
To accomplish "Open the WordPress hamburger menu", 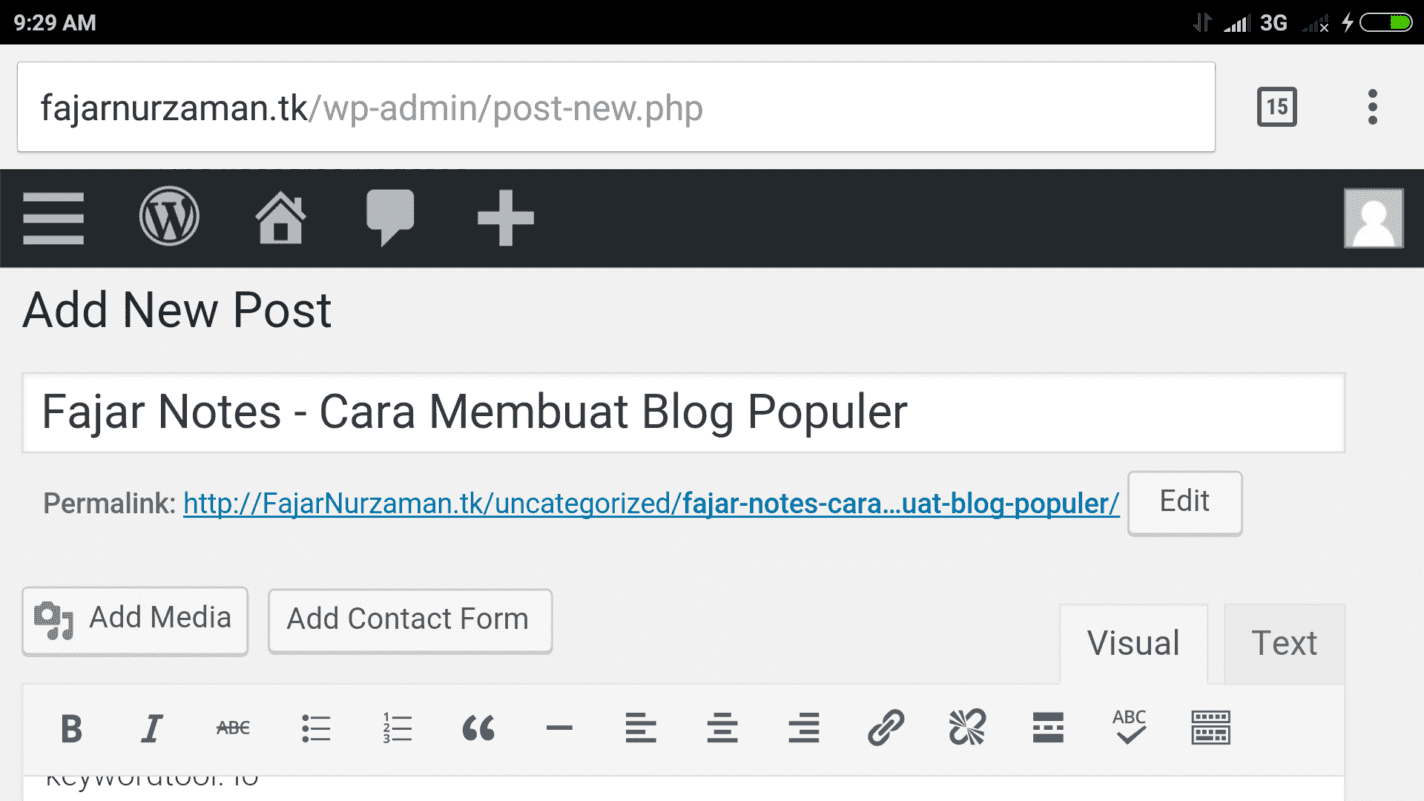I will (x=54, y=218).
